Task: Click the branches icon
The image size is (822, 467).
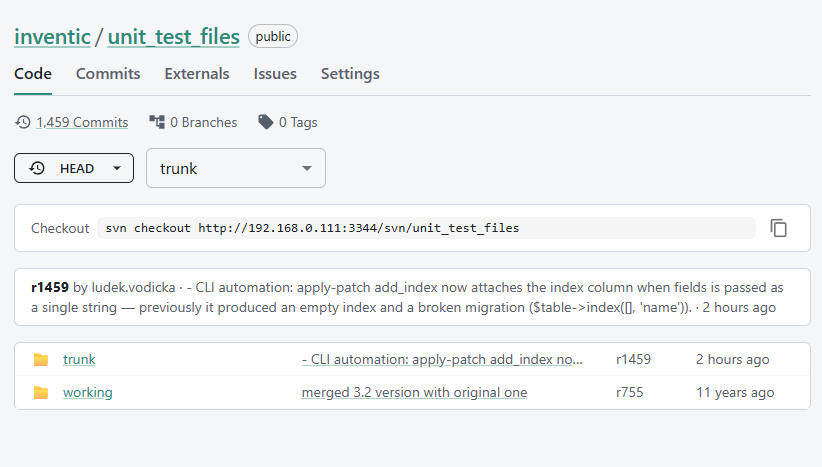Action: click(x=157, y=122)
